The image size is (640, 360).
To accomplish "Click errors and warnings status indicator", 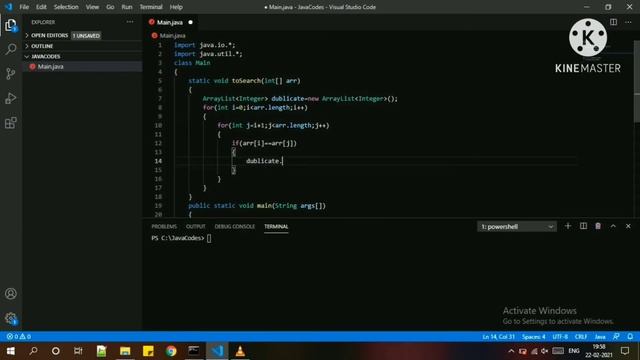I will [x=19, y=337].
